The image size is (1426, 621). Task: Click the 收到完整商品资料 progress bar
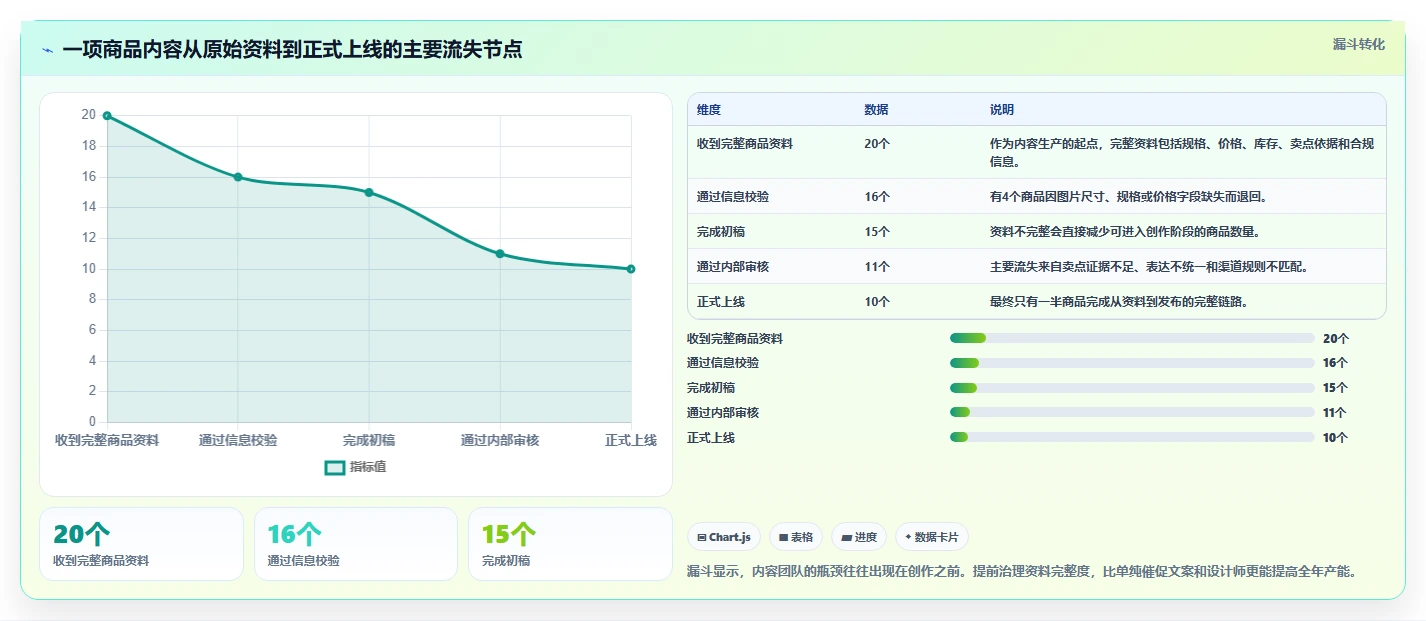coord(1132,338)
